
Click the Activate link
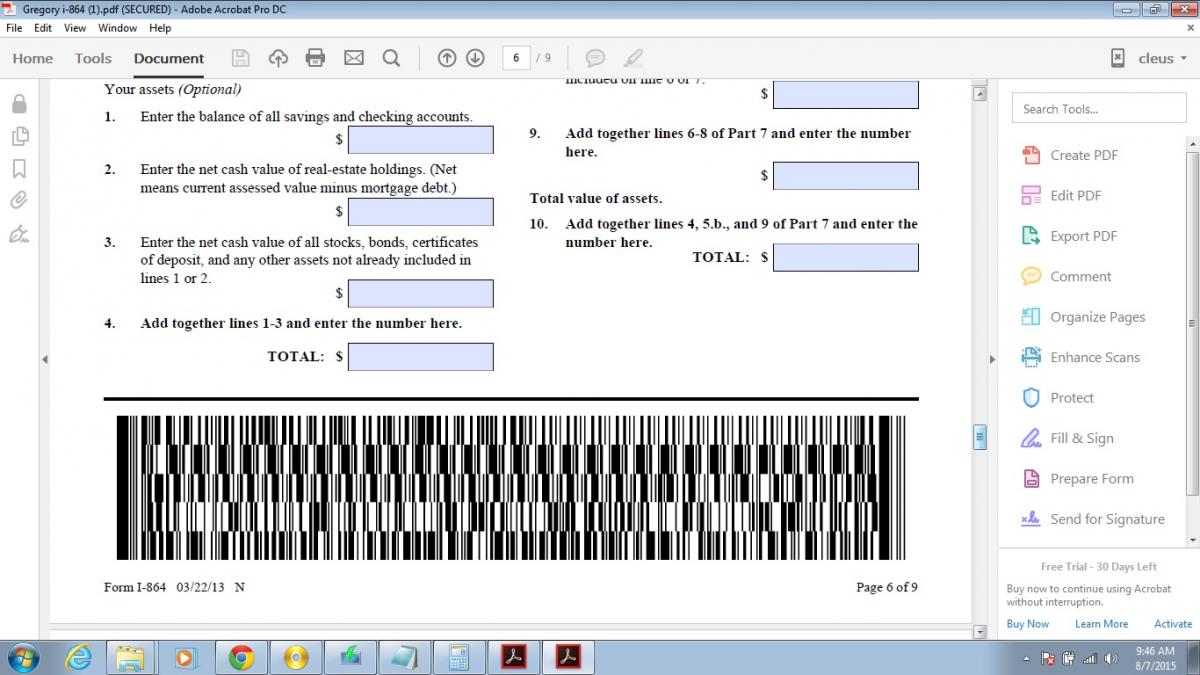pyautogui.click(x=1173, y=624)
